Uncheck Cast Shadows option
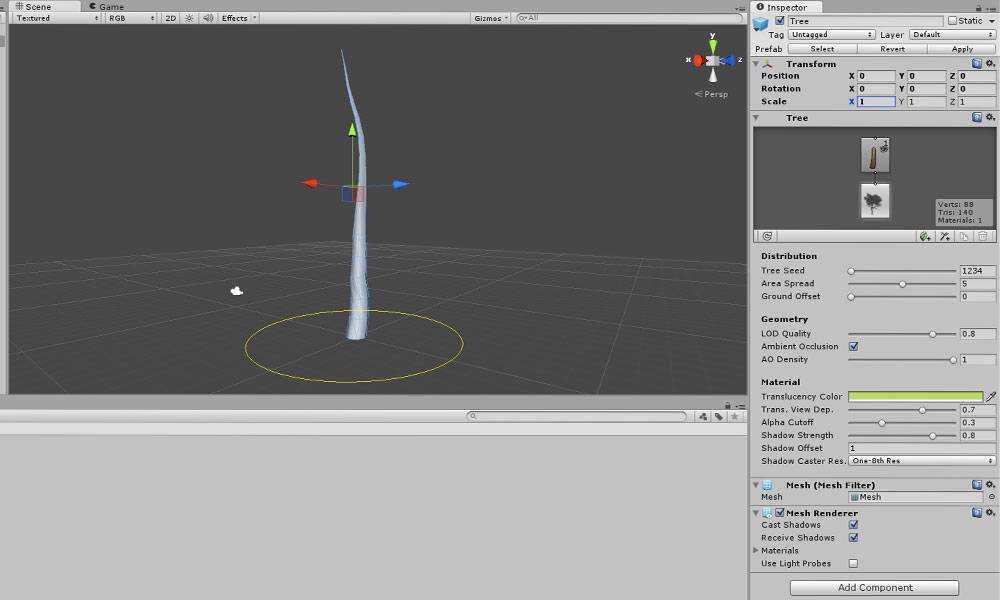Image resolution: width=1000 pixels, height=600 pixels. (x=853, y=525)
